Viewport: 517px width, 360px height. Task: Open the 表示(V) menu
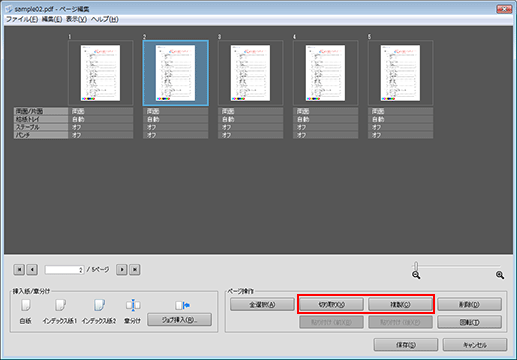76,19
